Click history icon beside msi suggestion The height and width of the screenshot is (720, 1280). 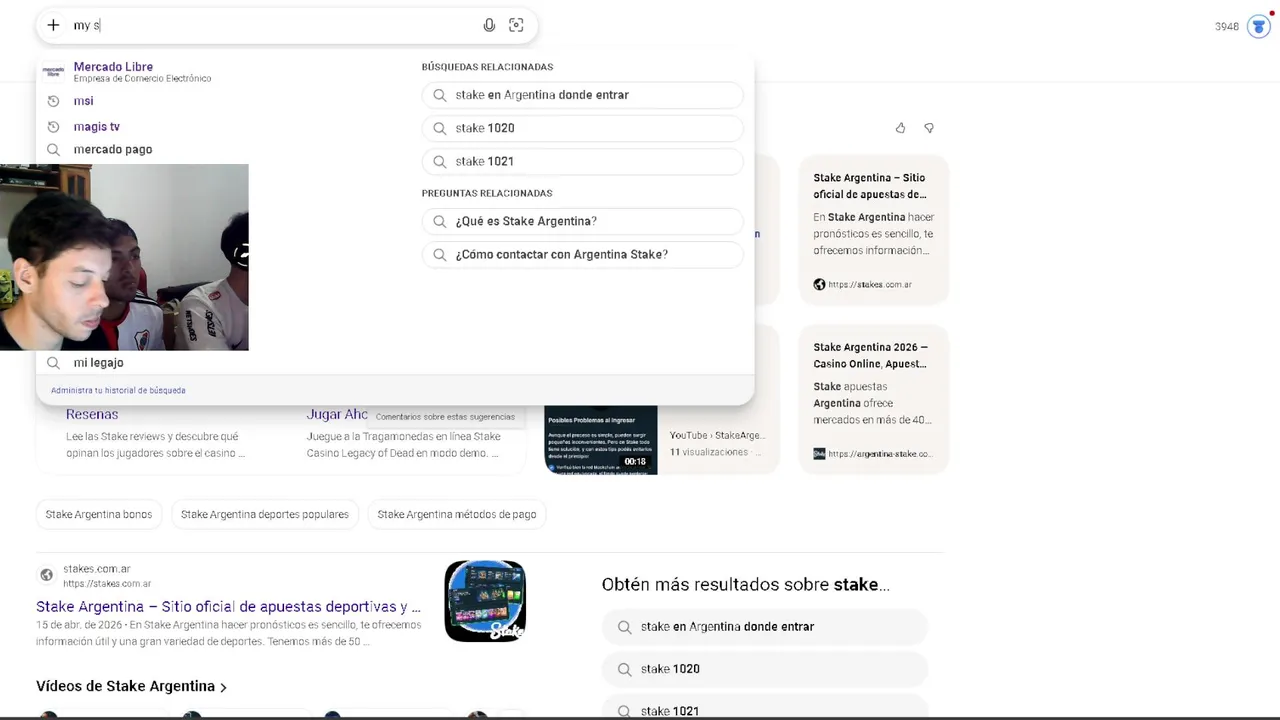(54, 101)
